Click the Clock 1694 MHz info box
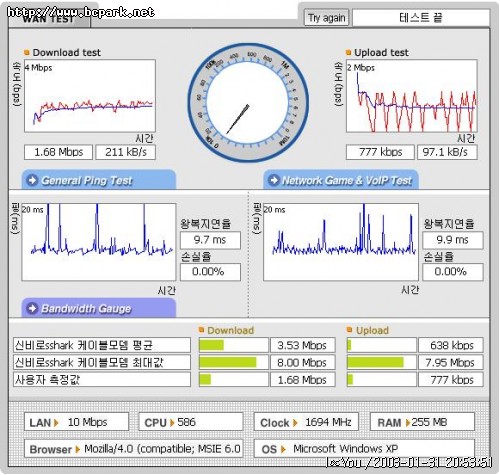Viewport: 500px width, 475px height. pos(306,422)
